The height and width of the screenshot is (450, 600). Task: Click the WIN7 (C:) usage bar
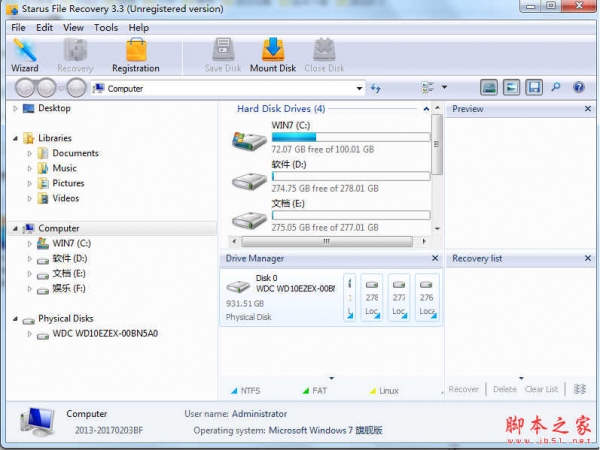[351, 137]
